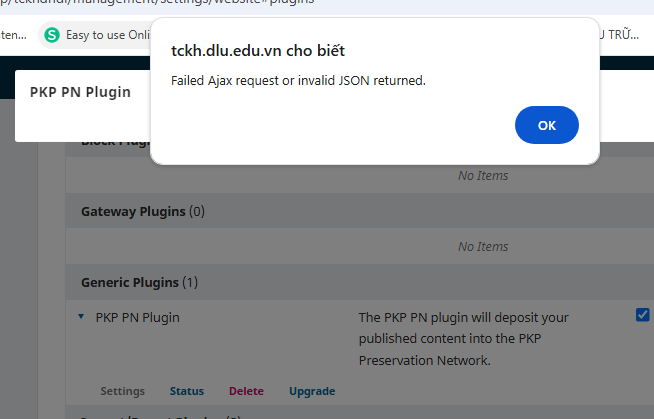Click the Gateway Plugins (0) heading

[143, 211]
